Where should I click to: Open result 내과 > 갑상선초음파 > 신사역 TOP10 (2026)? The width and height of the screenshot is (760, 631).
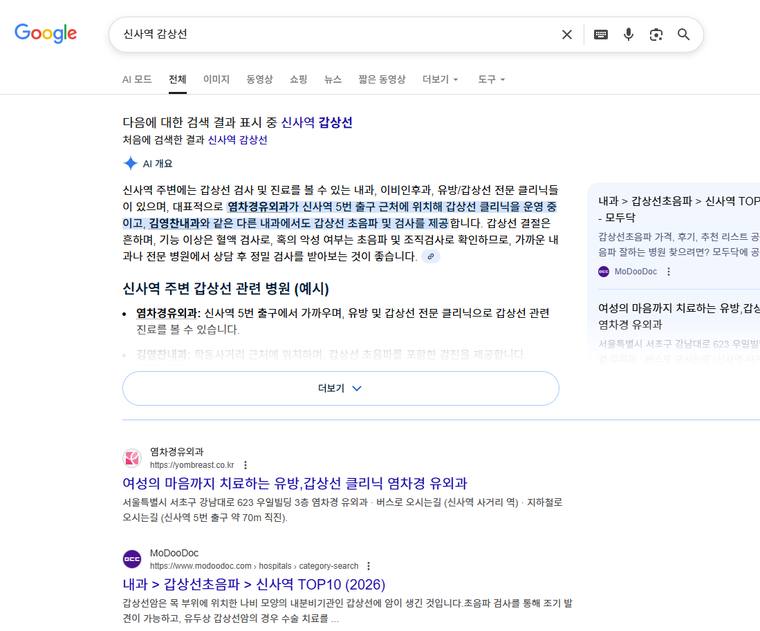point(254,584)
